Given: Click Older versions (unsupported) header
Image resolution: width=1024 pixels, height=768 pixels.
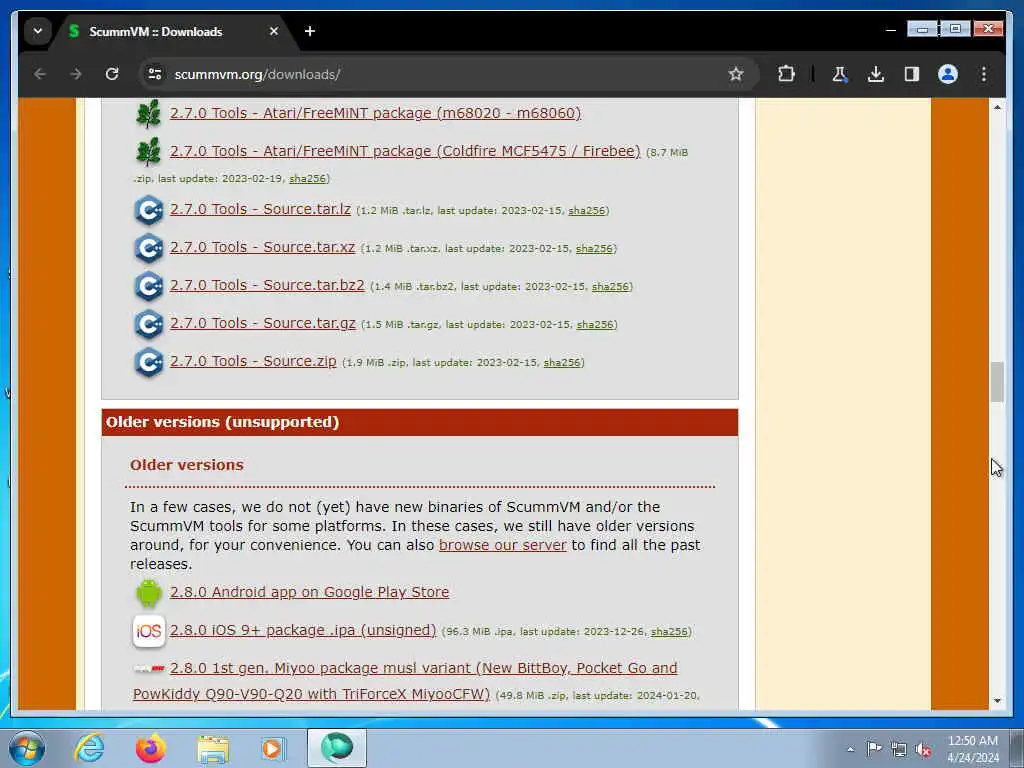Looking at the screenshot, I should click(420, 422).
